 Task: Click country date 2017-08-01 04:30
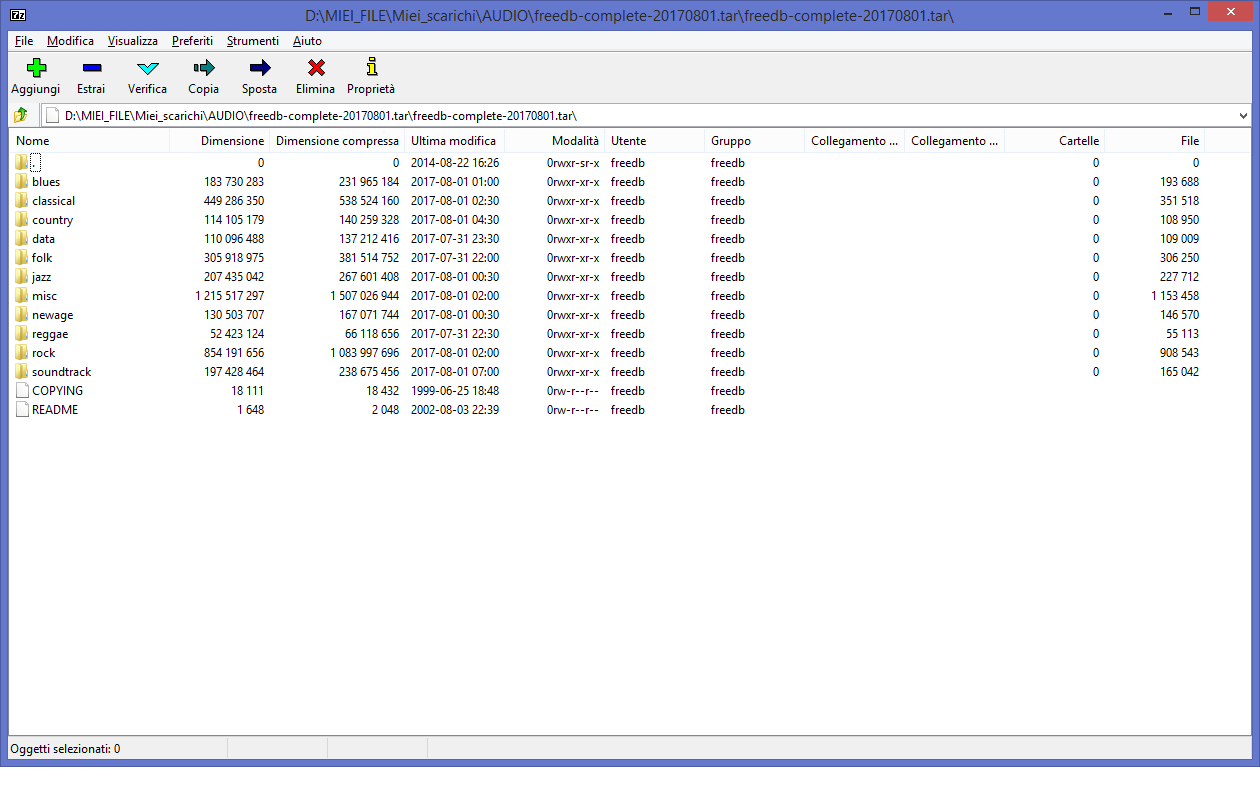455,220
